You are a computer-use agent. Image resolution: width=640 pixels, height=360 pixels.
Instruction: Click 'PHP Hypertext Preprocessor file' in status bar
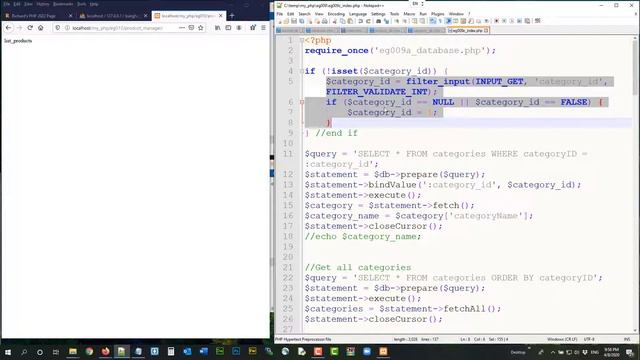click(303, 339)
